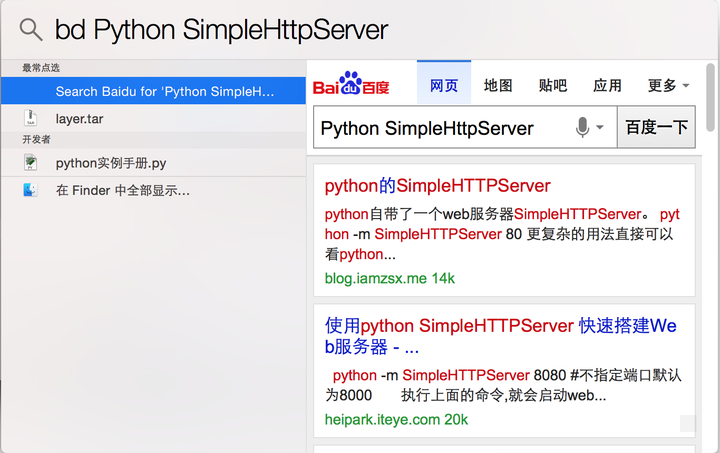The height and width of the screenshot is (453, 720).
Task: Click the 百度一下 search button
Action: pos(656,127)
